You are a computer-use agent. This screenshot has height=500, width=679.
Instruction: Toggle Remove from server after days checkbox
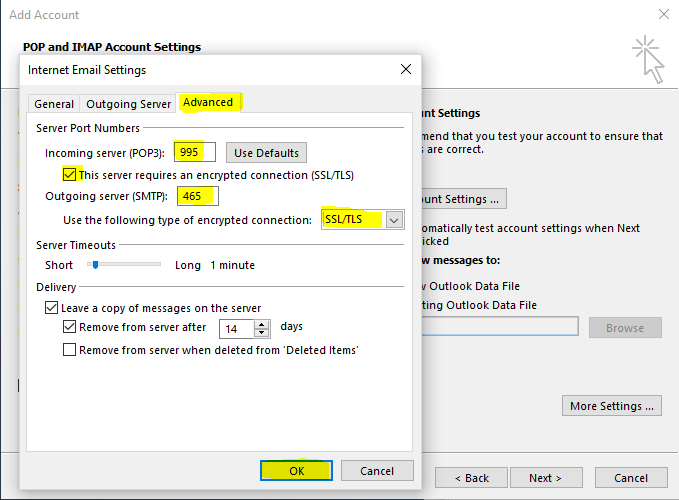tap(70, 327)
